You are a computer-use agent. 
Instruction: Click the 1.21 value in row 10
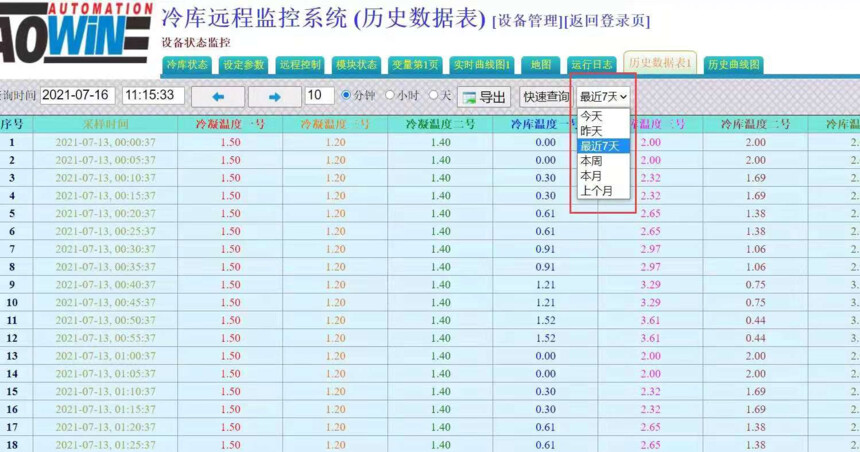click(546, 303)
